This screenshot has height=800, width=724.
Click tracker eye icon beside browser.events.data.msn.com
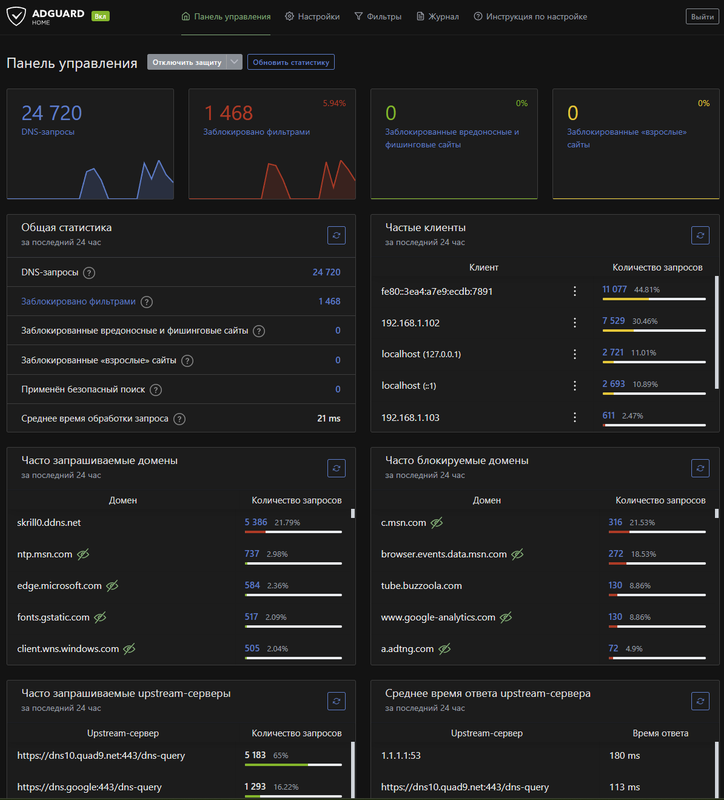click(x=517, y=554)
